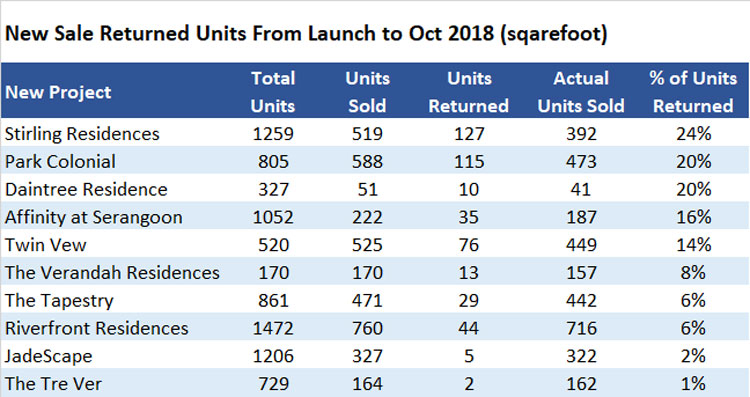Click the Twin Vew project name

[x=46, y=245]
